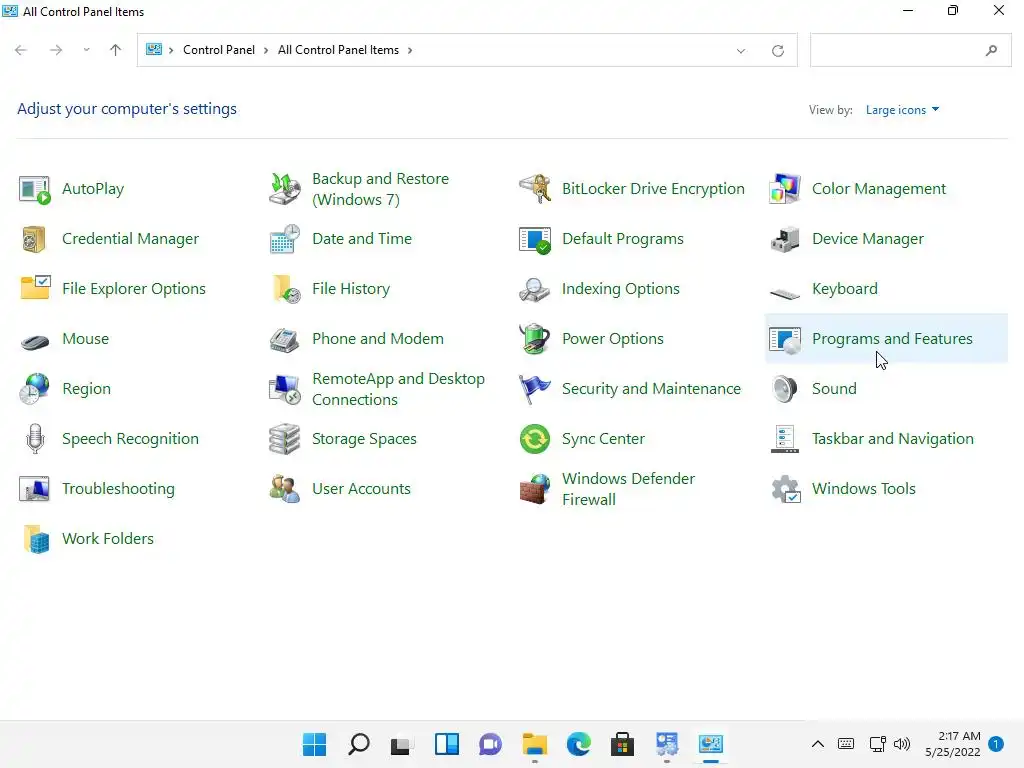Image resolution: width=1024 pixels, height=768 pixels.
Task: Open the View by Large icons dropdown
Action: coord(902,110)
